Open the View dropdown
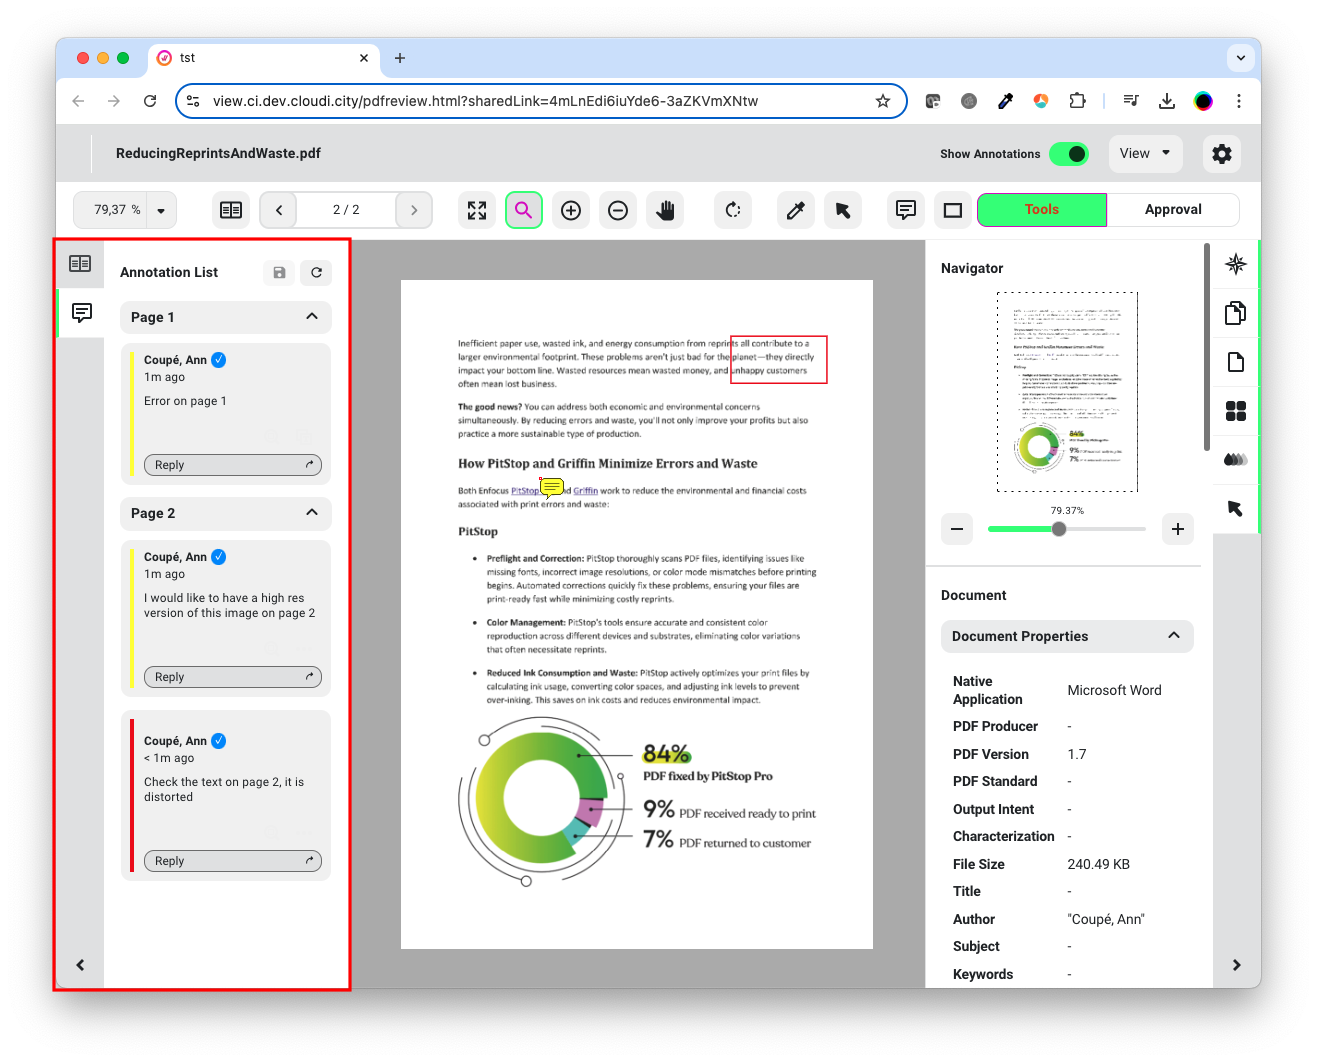Viewport: 1317px width, 1062px height. pyautogui.click(x=1145, y=153)
